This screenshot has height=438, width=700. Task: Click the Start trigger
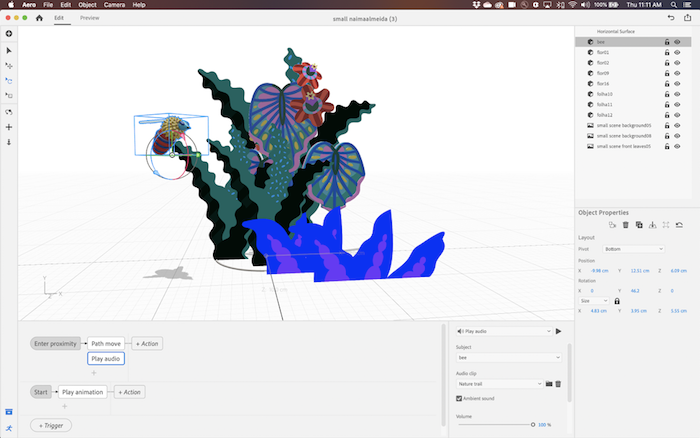[41, 392]
